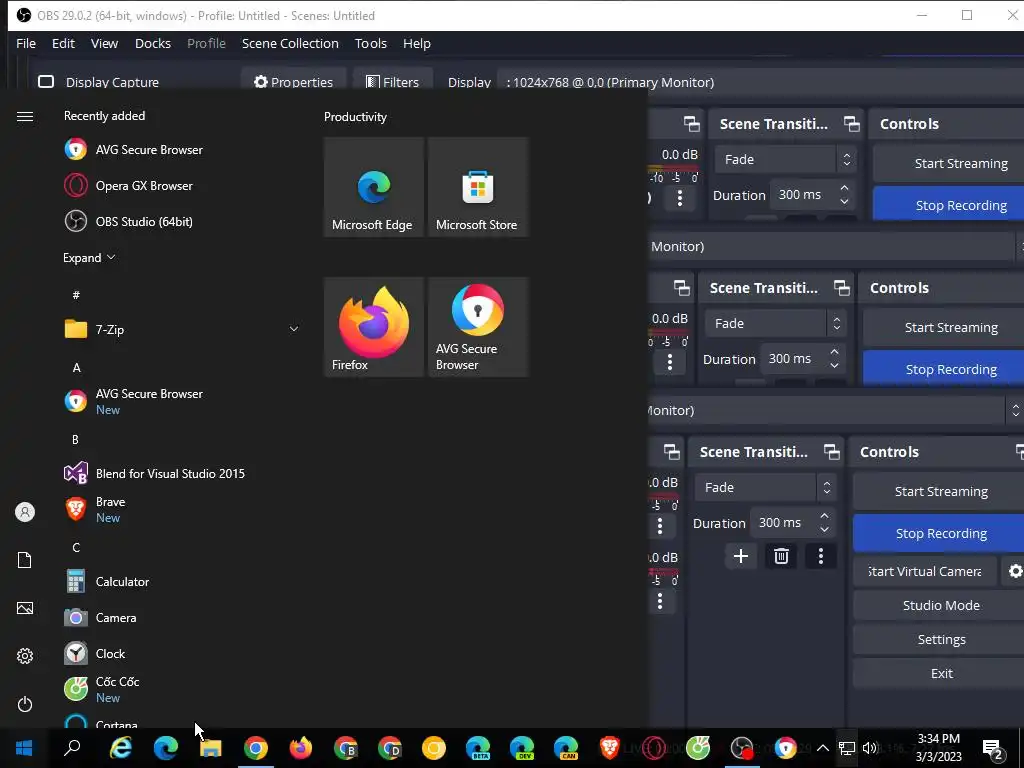Screen dimensions: 1024x768
Task: Open the Display monitor dropdown in OBS toolbar
Action: point(761,82)
